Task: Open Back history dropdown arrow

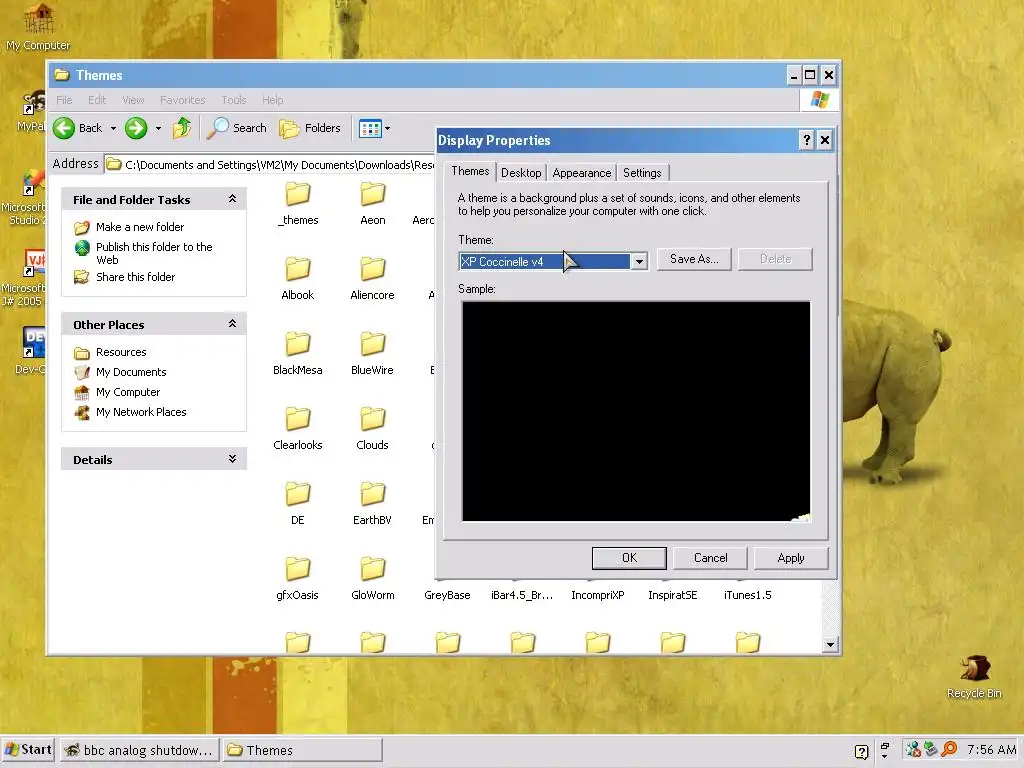Action: (113, 129)
